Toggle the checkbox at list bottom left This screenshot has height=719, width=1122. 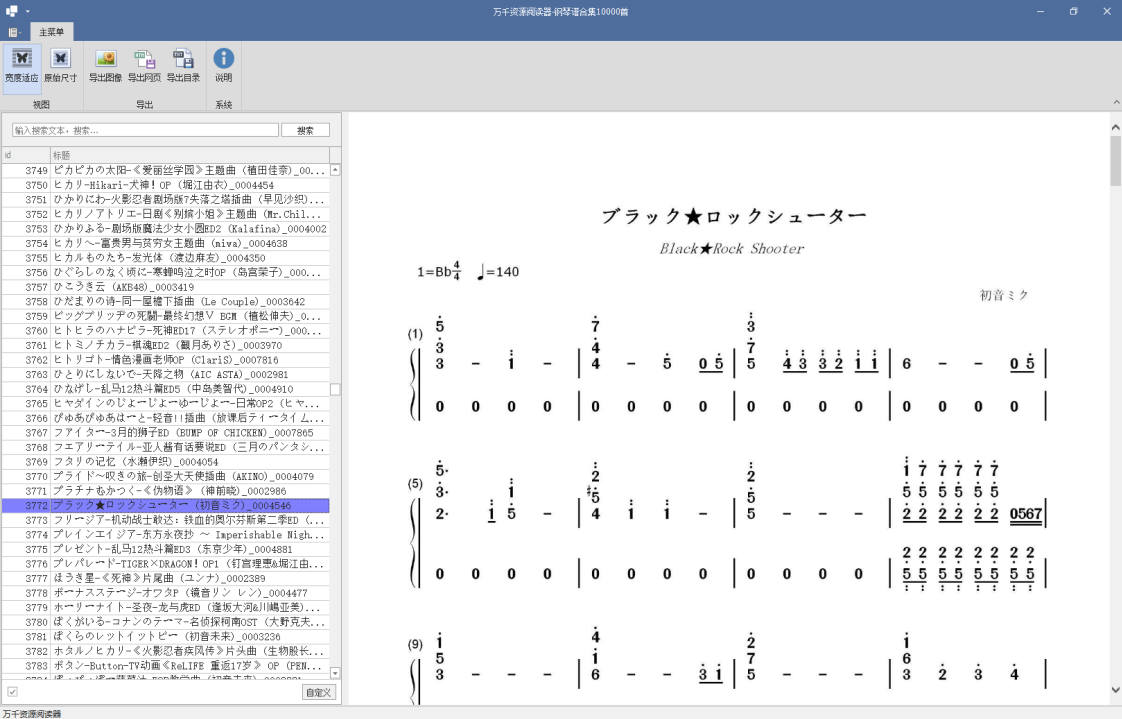point(12,692)
